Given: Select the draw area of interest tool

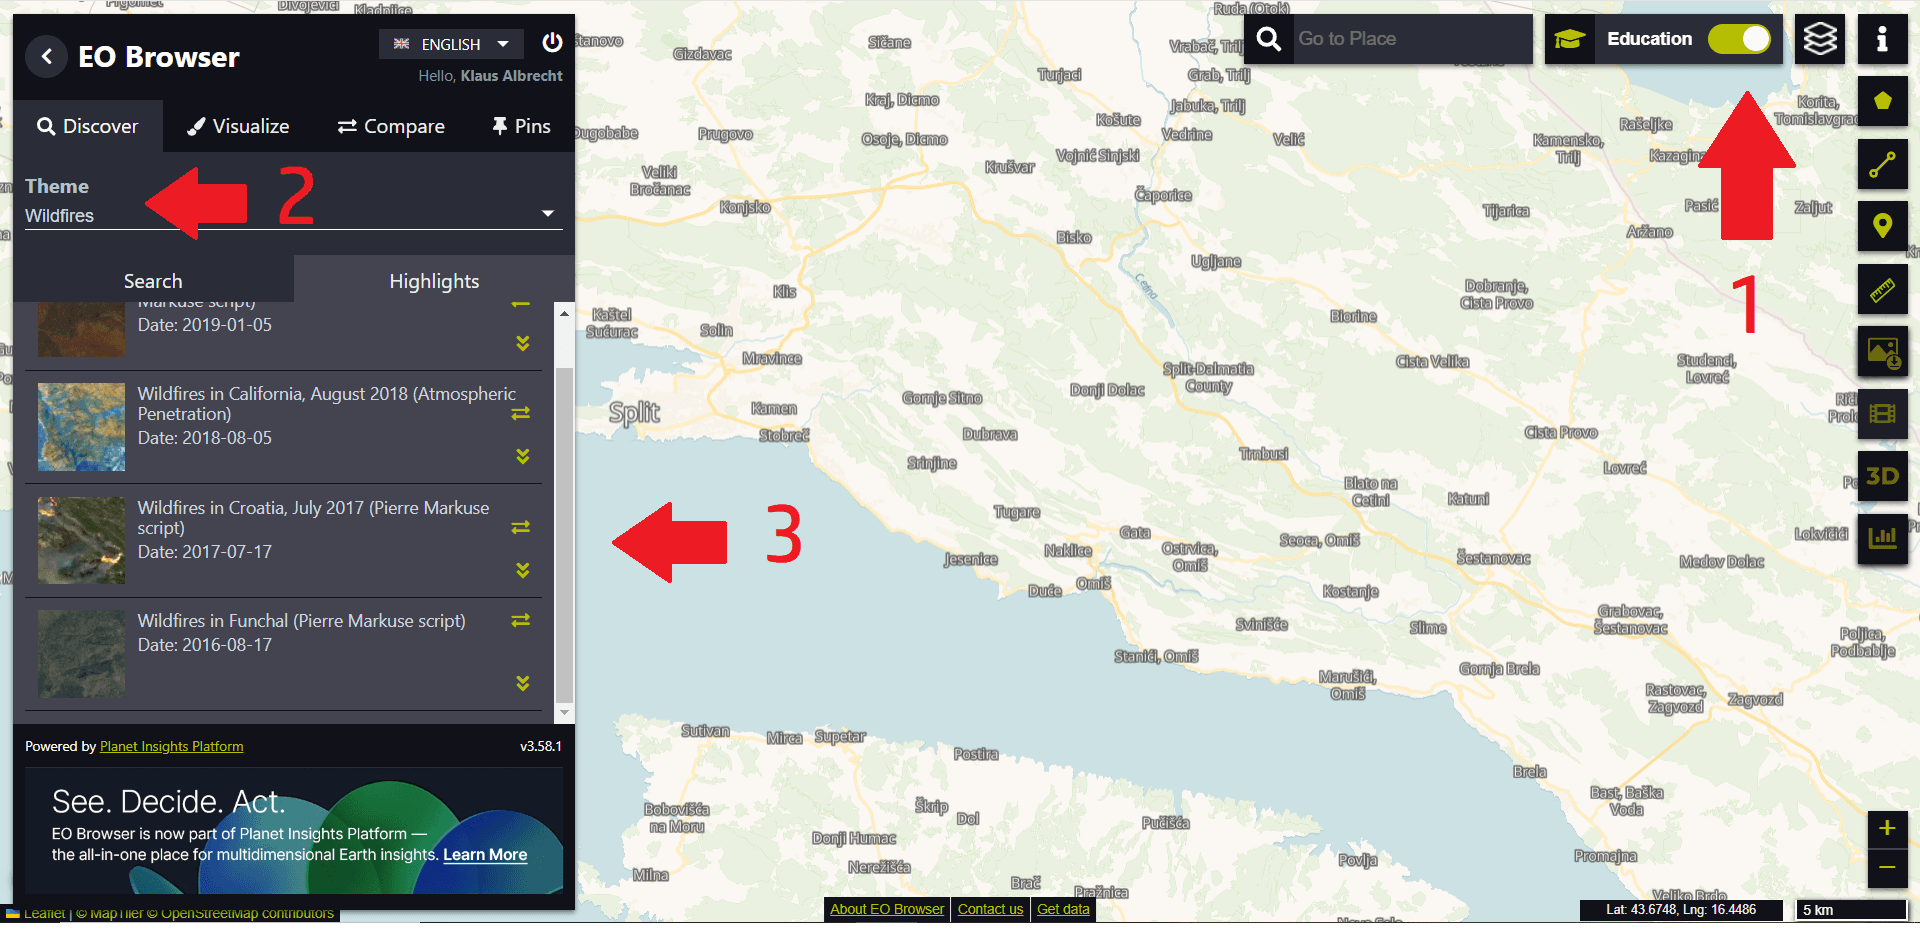Looking at the screenshot, I should click(1882, 101).
